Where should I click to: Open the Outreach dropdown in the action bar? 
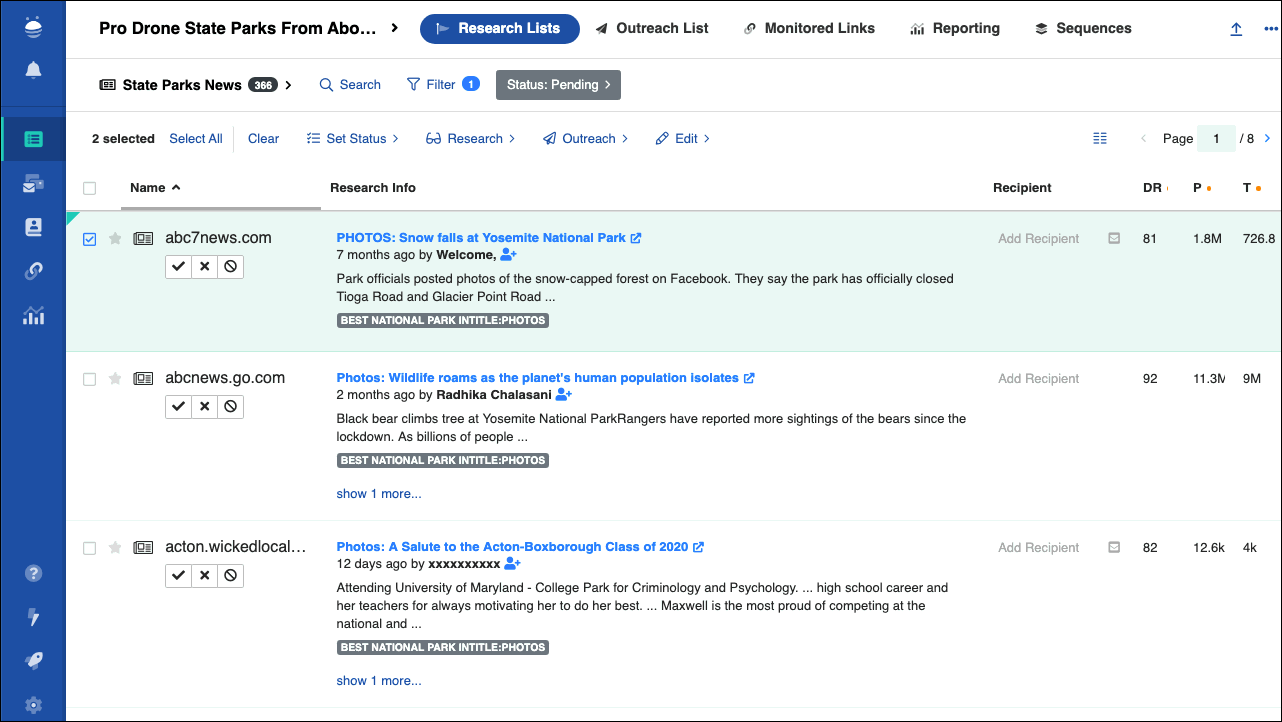coord(585,138)
